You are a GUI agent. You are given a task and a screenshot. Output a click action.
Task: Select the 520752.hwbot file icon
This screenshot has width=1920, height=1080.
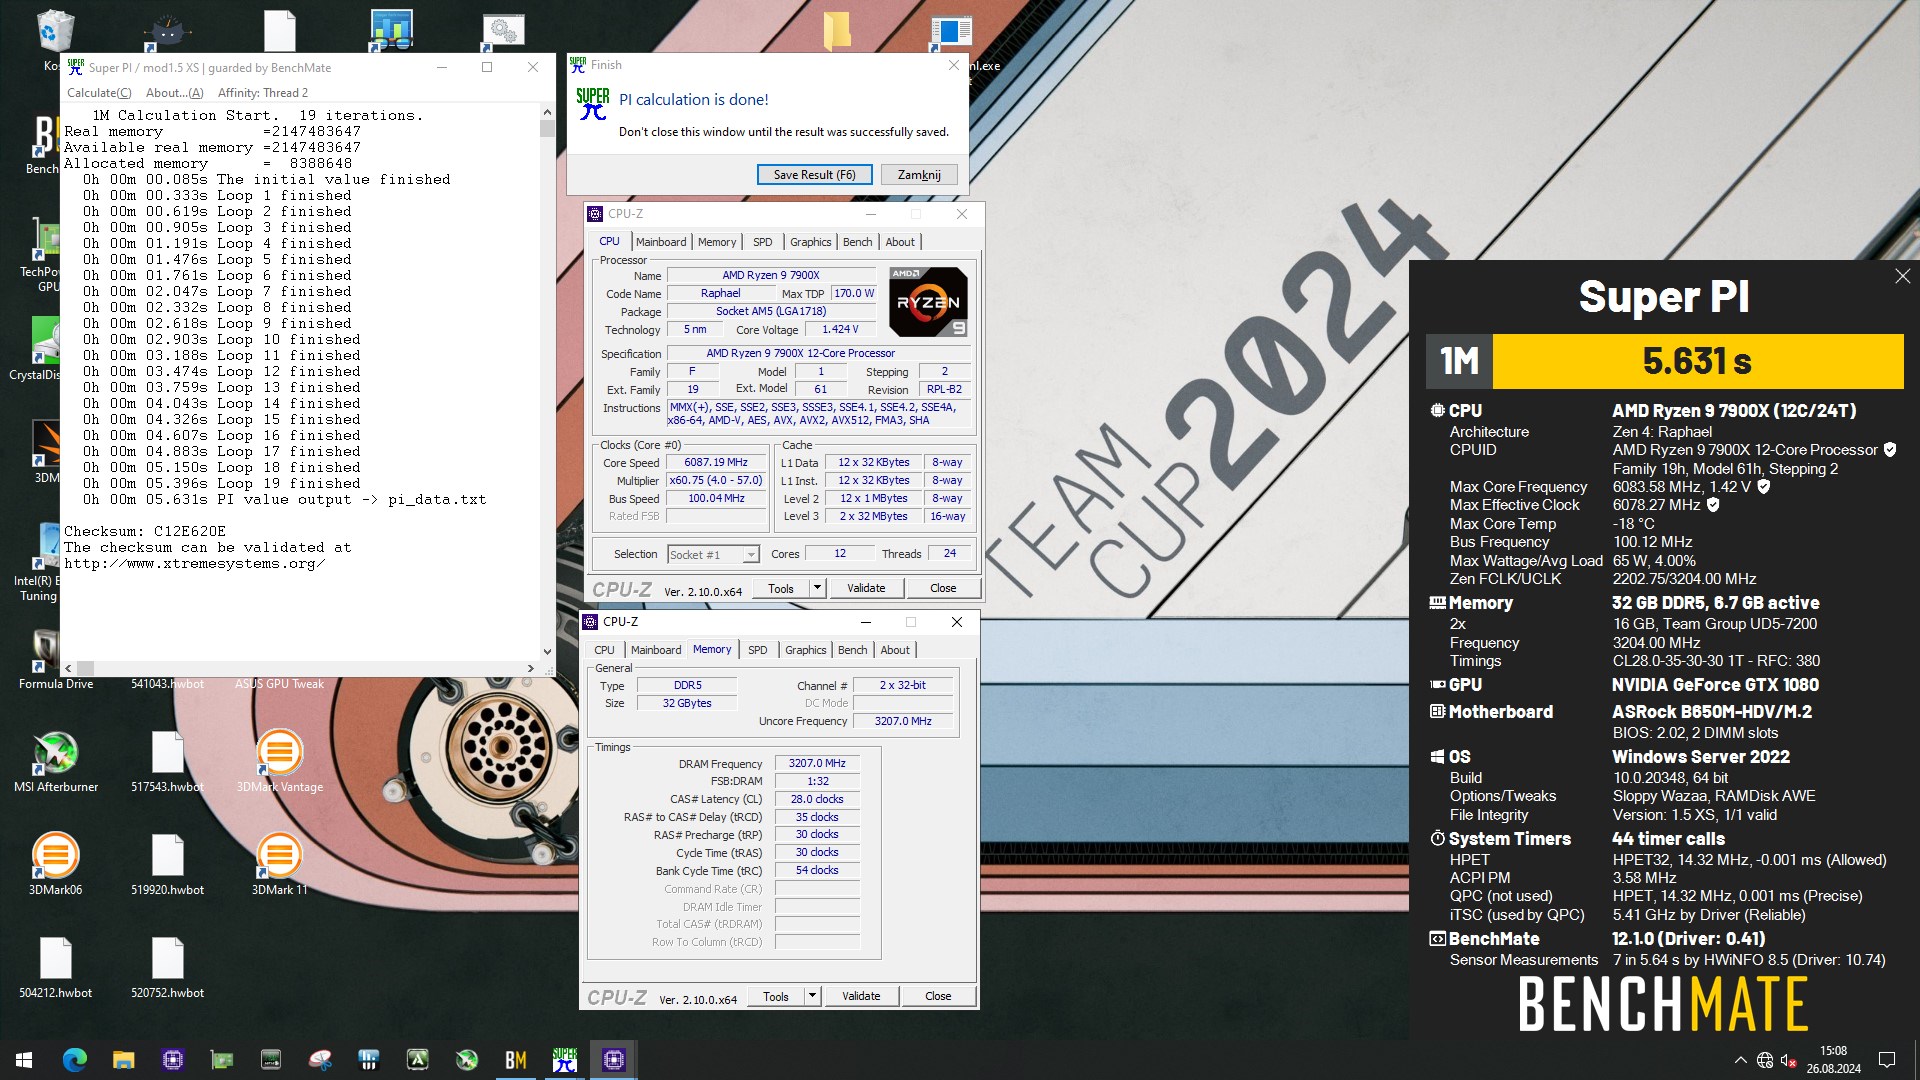click(167, 968)
